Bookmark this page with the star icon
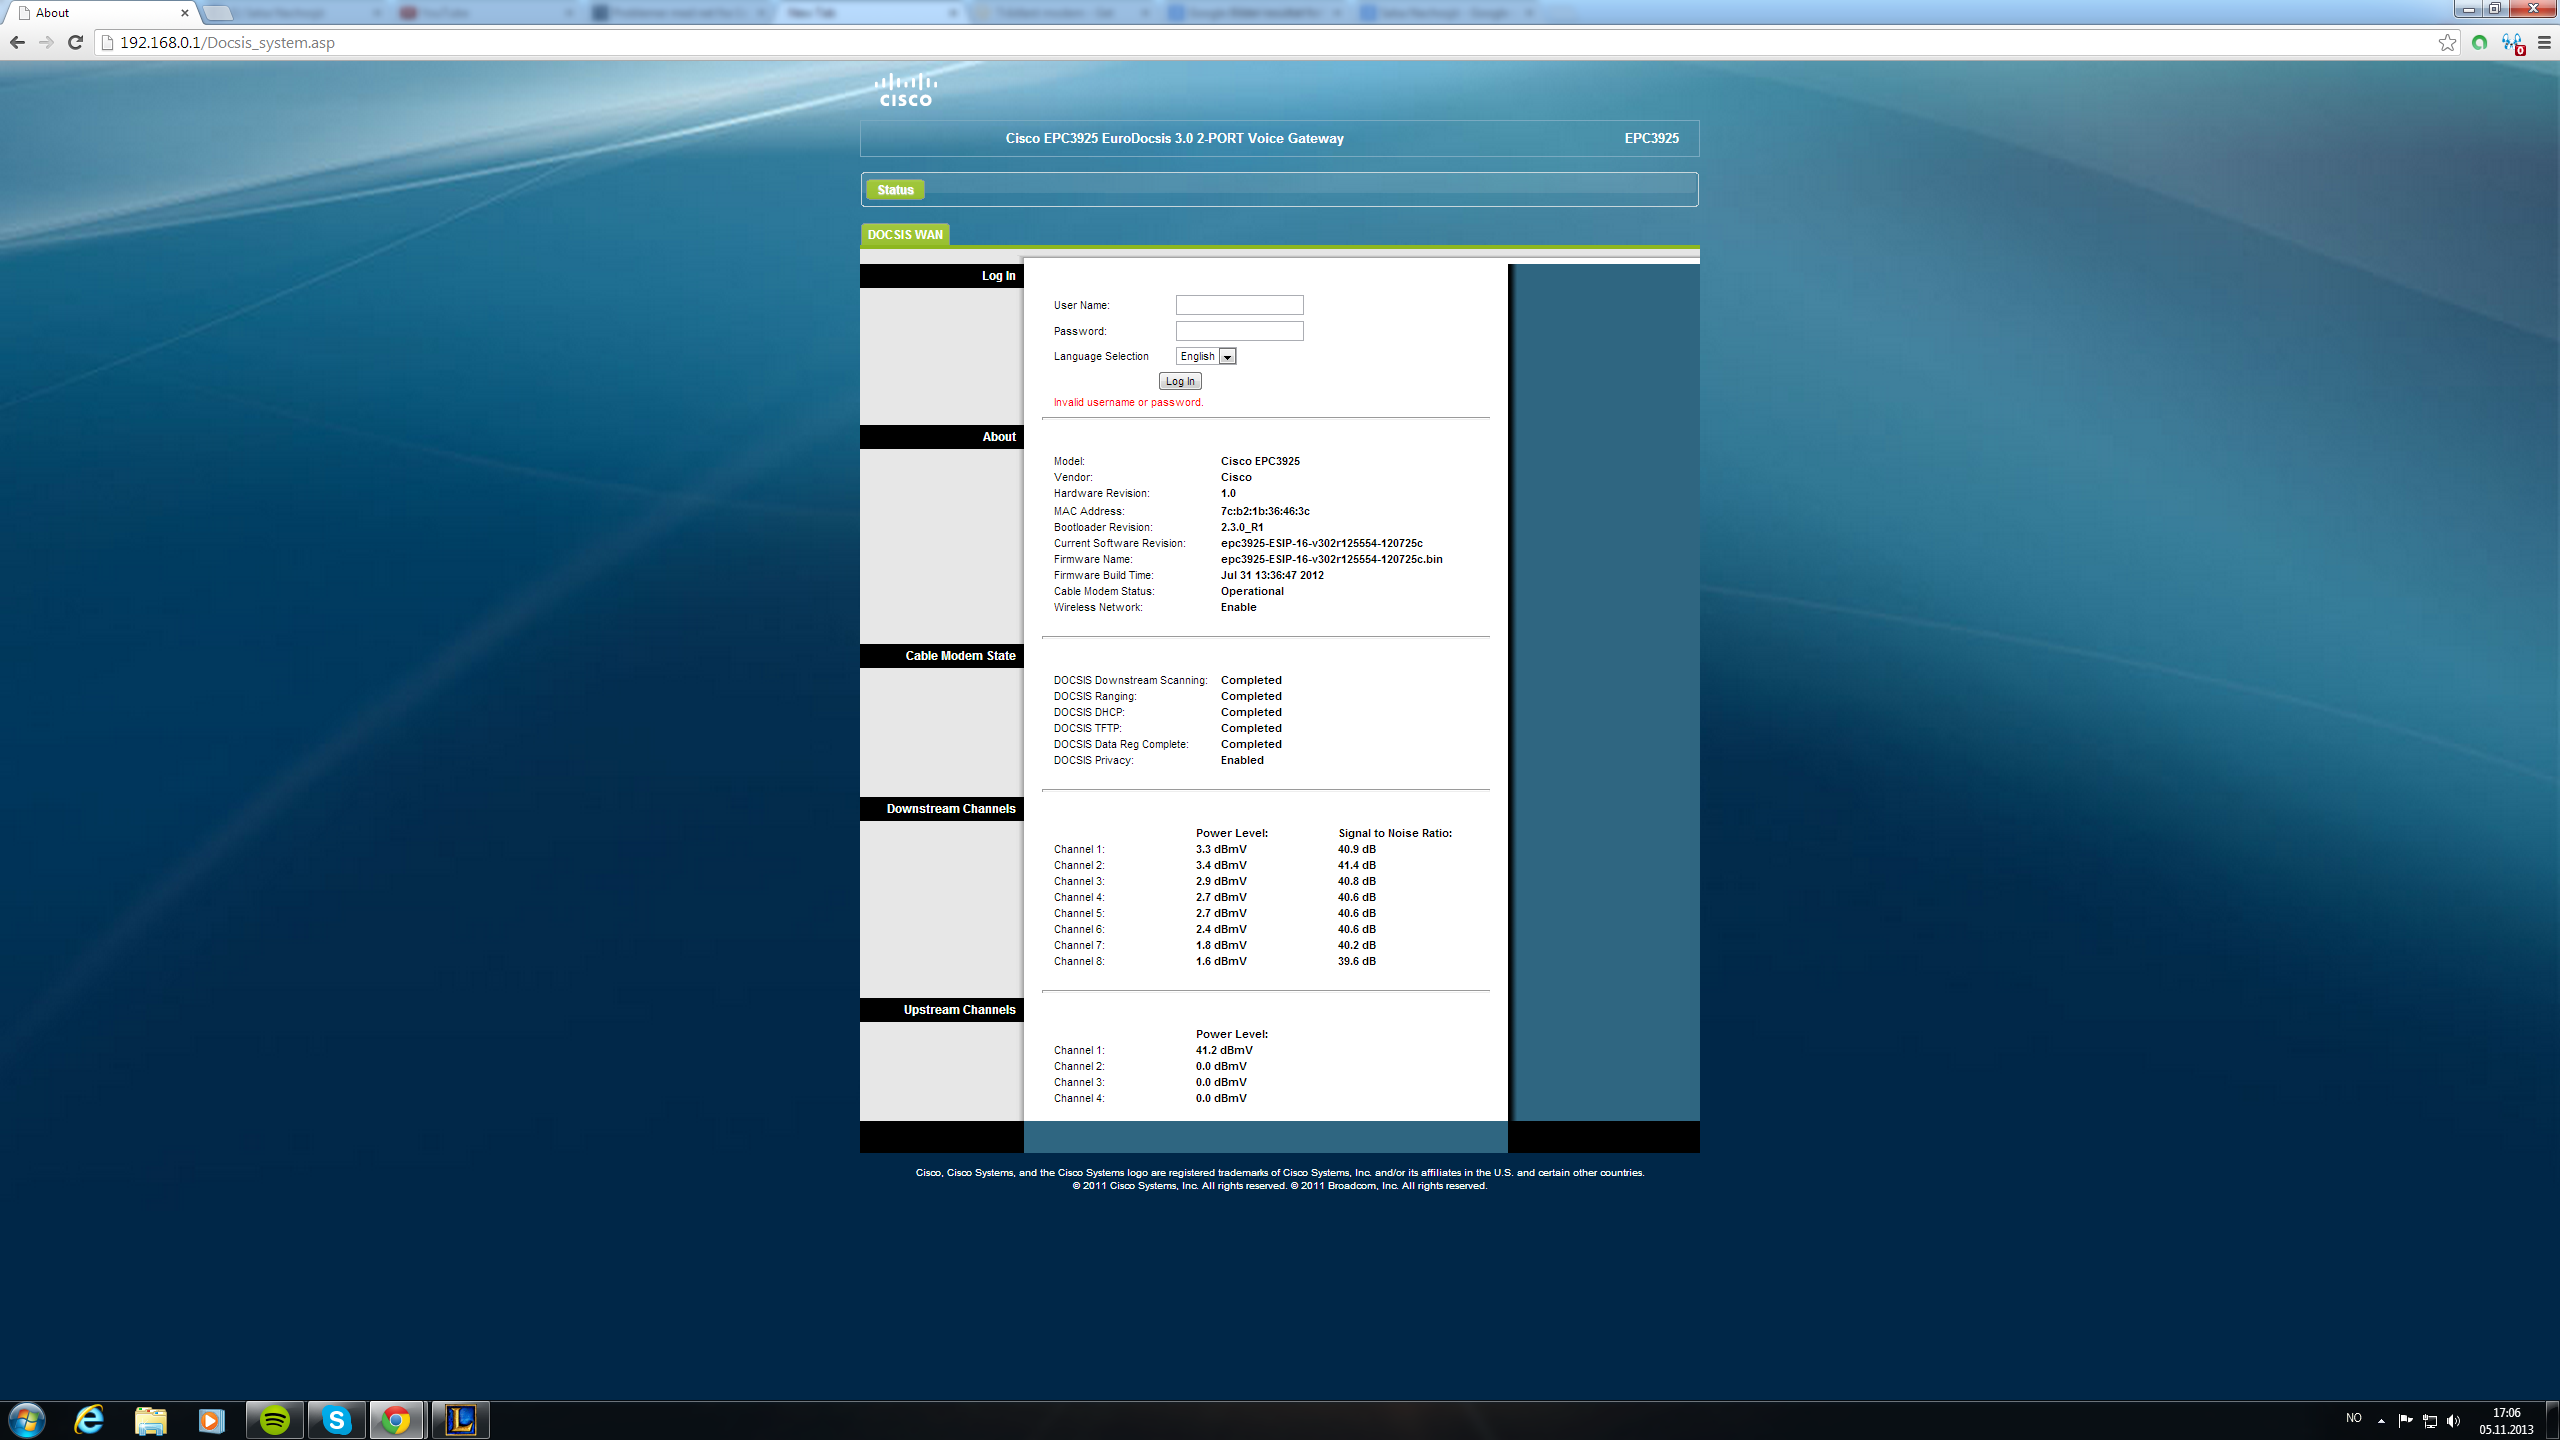The image size is (2560, 1440). click(2447, 42)
